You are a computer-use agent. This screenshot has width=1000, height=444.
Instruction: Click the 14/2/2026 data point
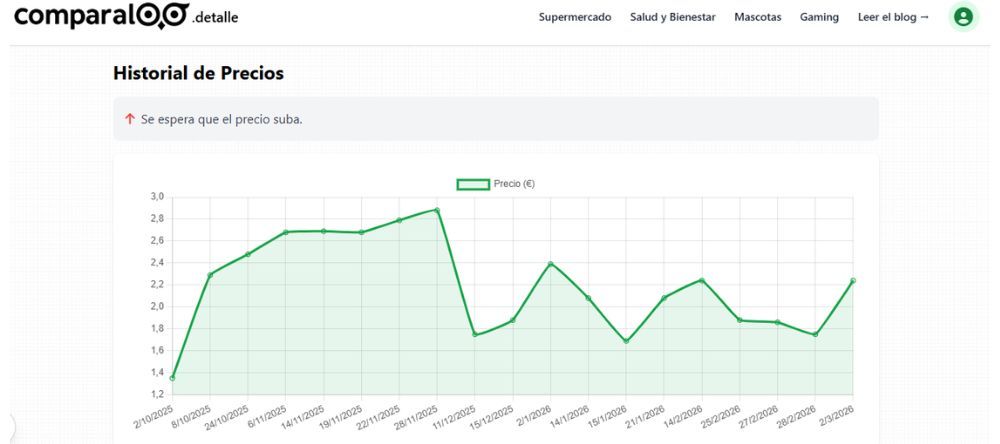[x=702, y=280]
